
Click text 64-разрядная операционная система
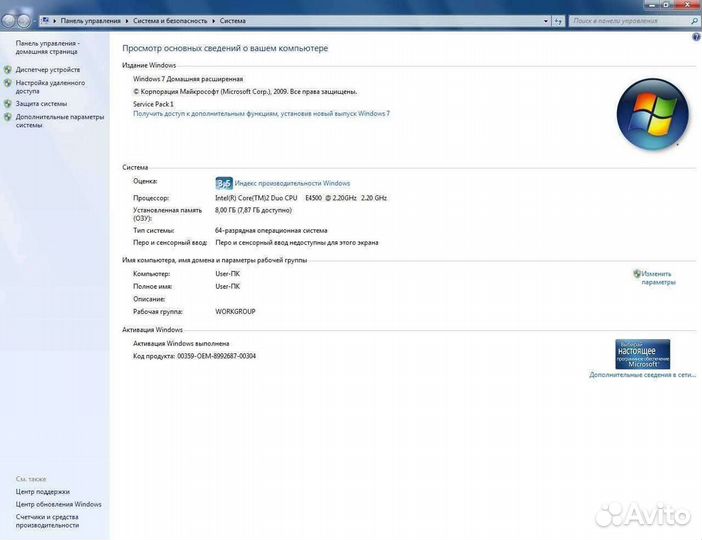[271, 231]
